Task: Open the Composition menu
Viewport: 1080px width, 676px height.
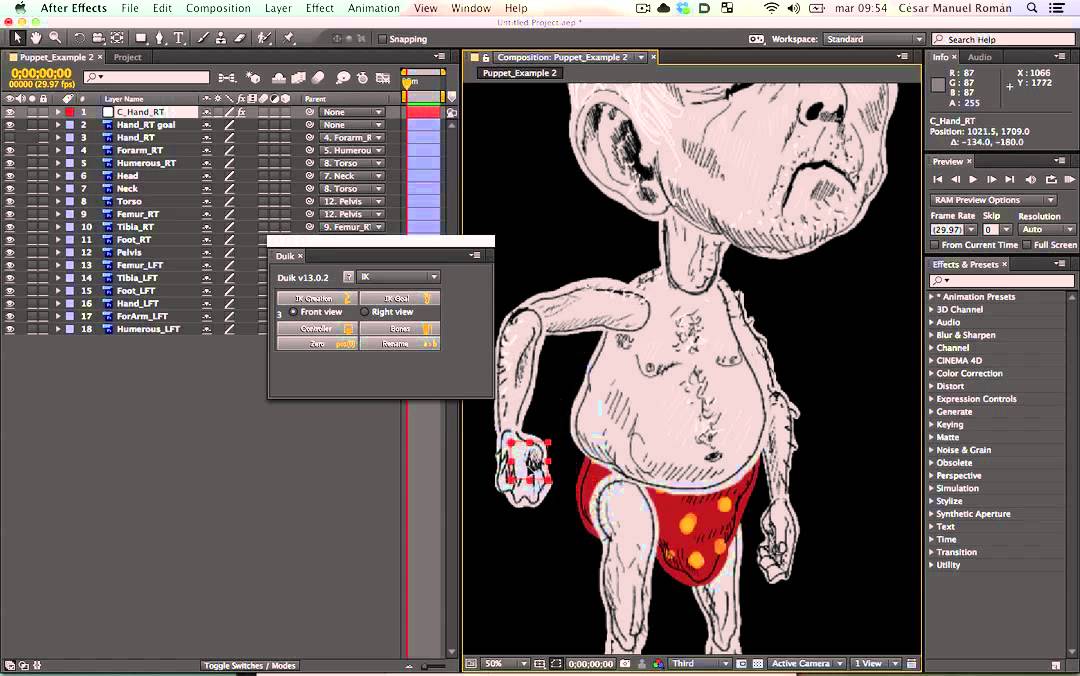Action: (218, 8)
